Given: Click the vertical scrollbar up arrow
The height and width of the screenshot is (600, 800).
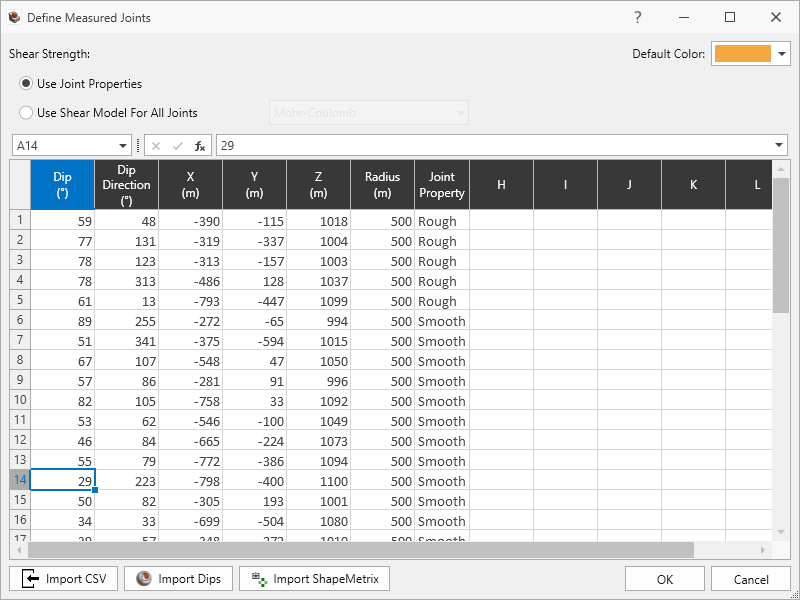Looking at the screenshot, I should [781, 168].
